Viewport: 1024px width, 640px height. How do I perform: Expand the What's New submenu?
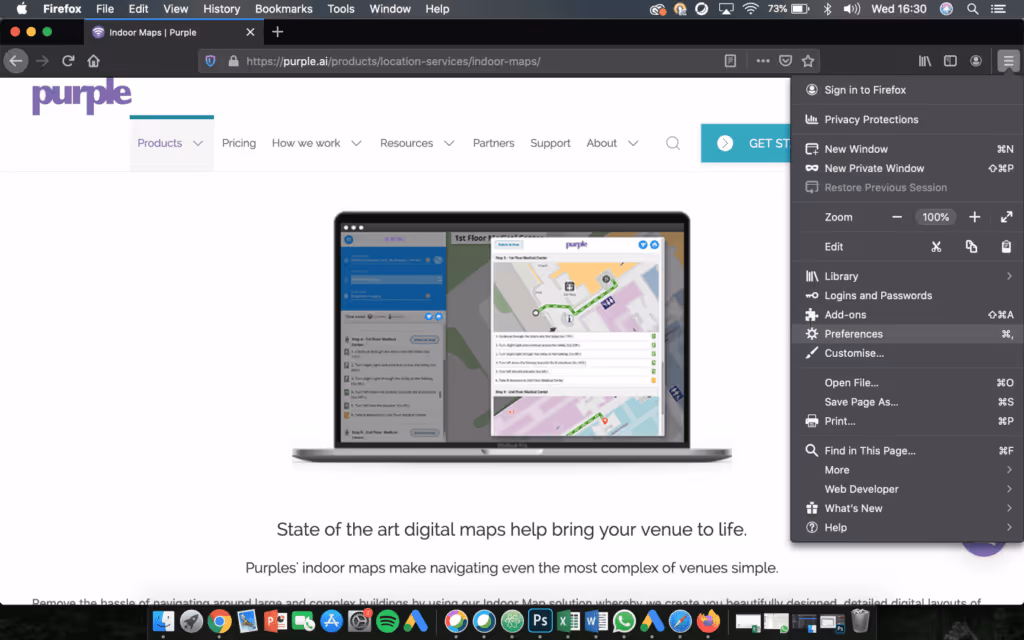pos(907,508)
